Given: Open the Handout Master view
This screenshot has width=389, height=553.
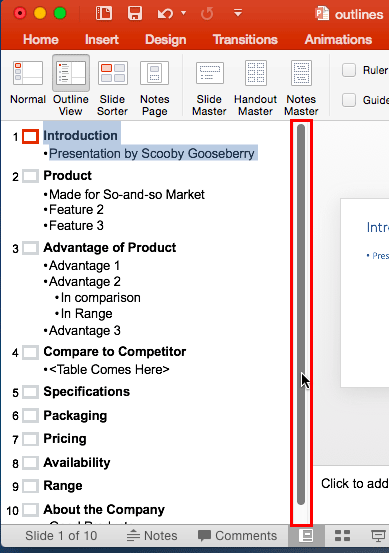Looking at the screenshot, I should point(256,73).
